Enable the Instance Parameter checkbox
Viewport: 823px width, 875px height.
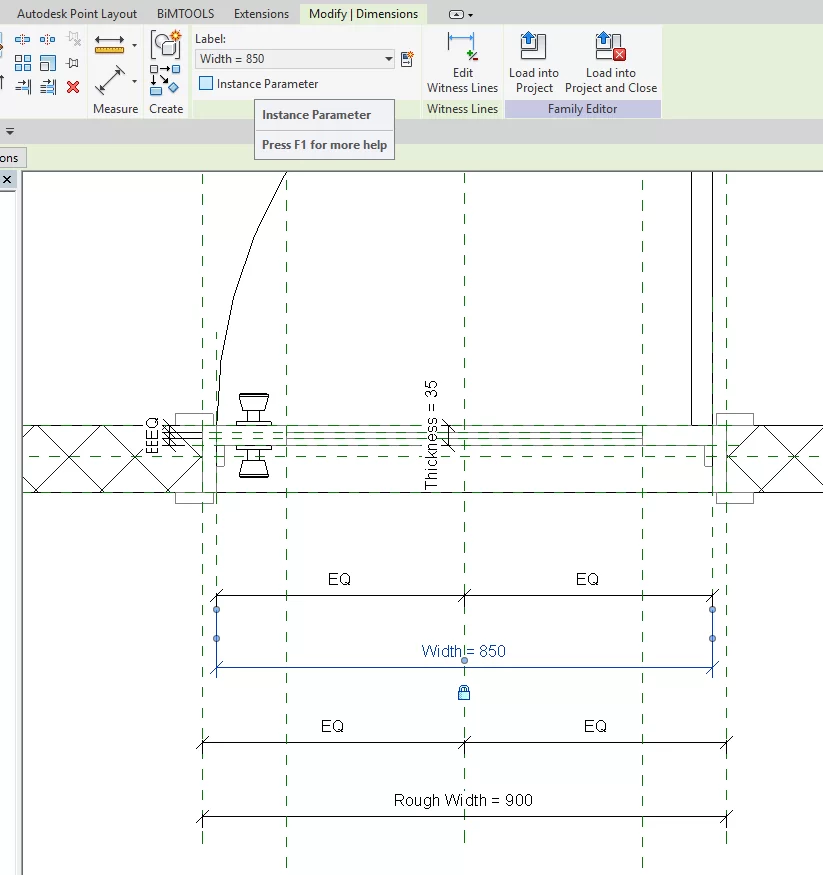pos(206,84)
